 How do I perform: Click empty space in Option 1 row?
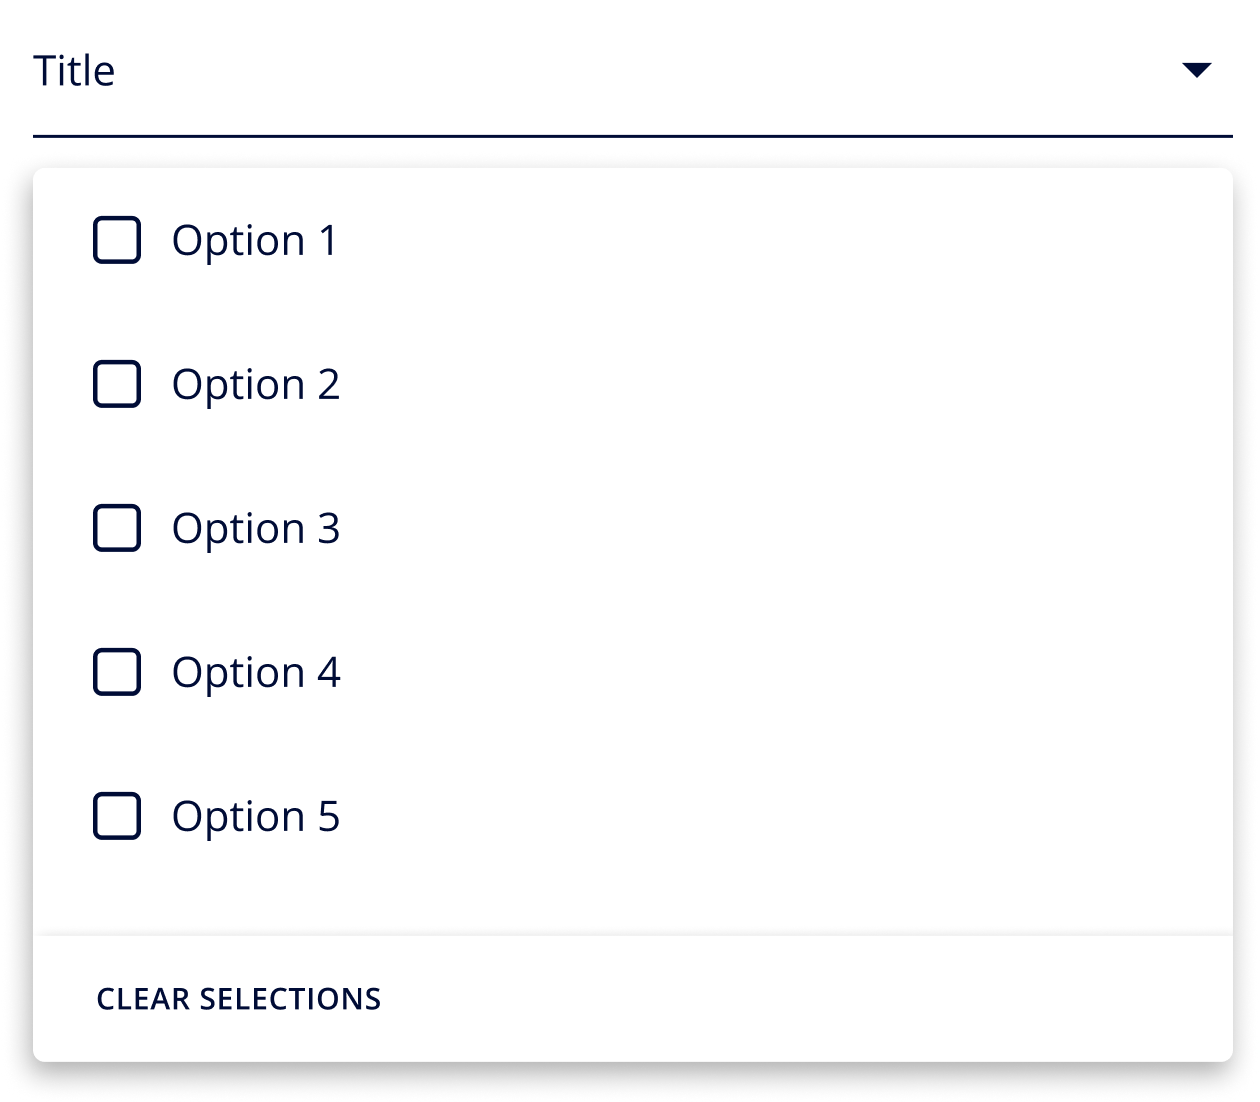780,240
